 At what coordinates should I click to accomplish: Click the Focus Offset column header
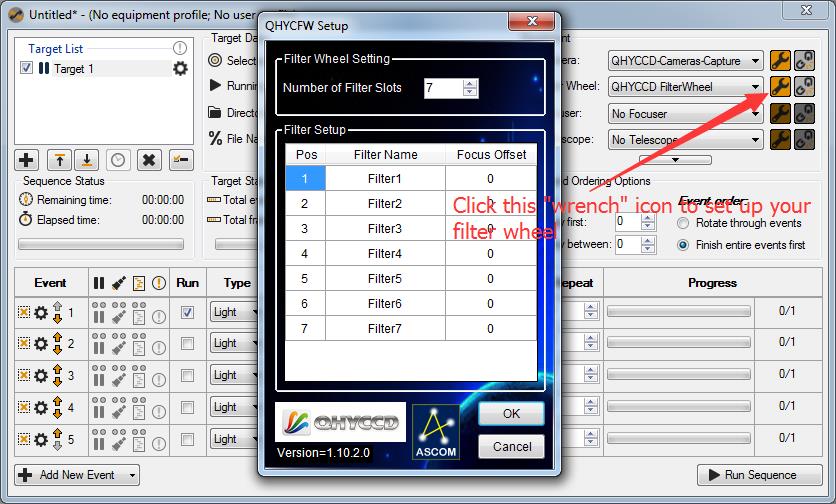point(491,155)
